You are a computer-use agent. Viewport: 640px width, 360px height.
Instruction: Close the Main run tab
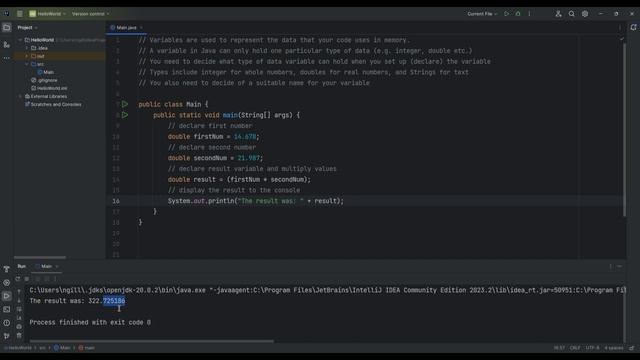(x=57, y=266)
